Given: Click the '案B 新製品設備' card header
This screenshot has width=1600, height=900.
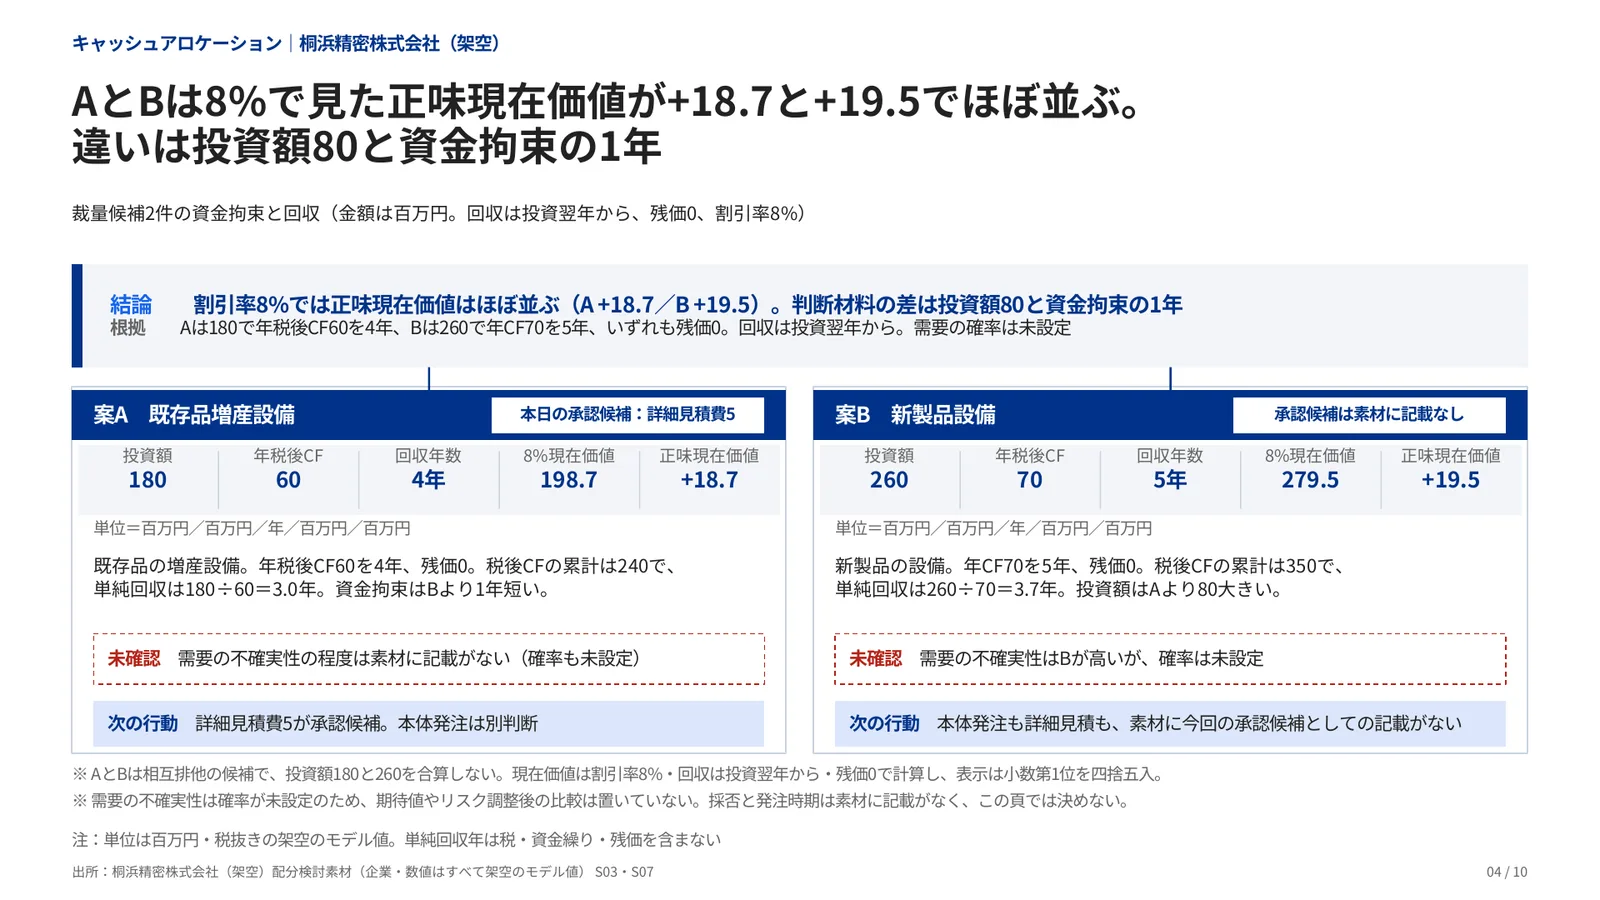Looking at the screenshot, I should point(1170,414).
